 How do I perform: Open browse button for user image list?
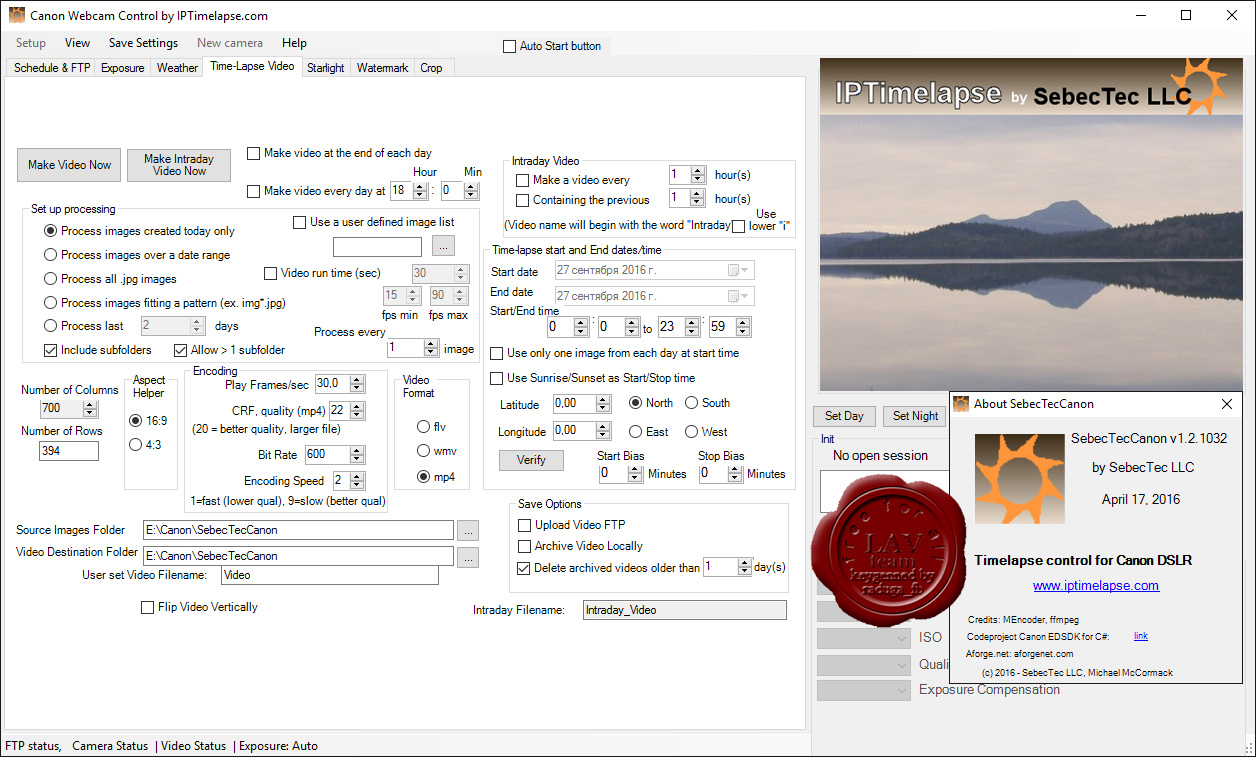coord(445,246)
